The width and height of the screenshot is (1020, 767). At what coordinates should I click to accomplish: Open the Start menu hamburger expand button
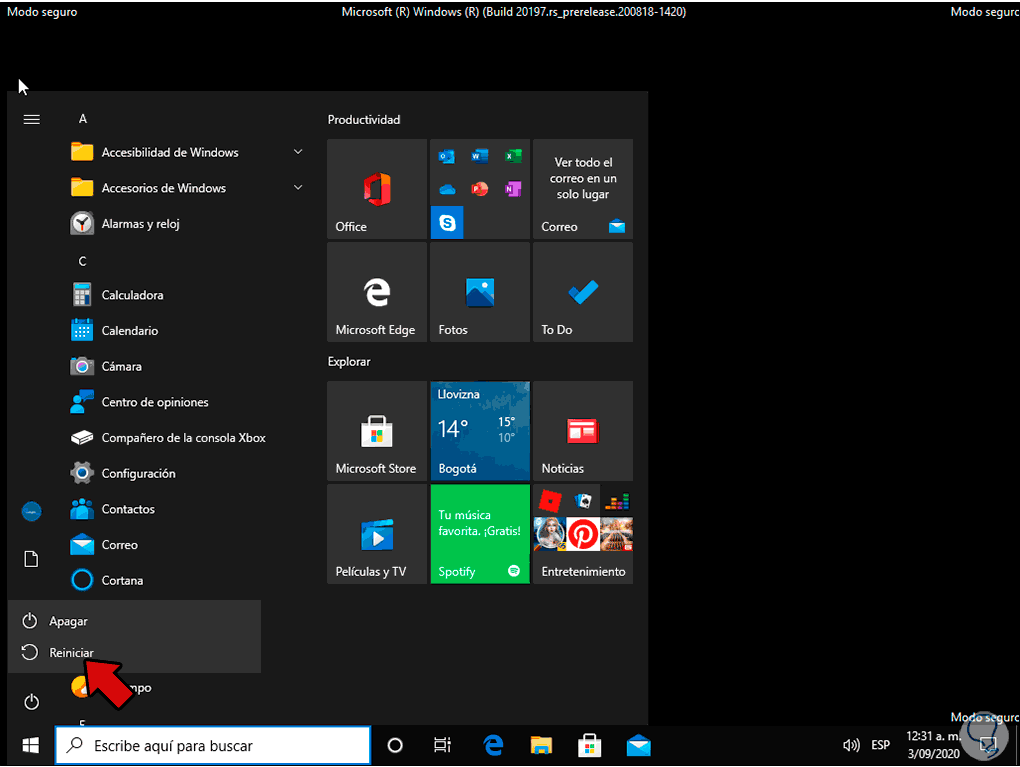(31, 120)
